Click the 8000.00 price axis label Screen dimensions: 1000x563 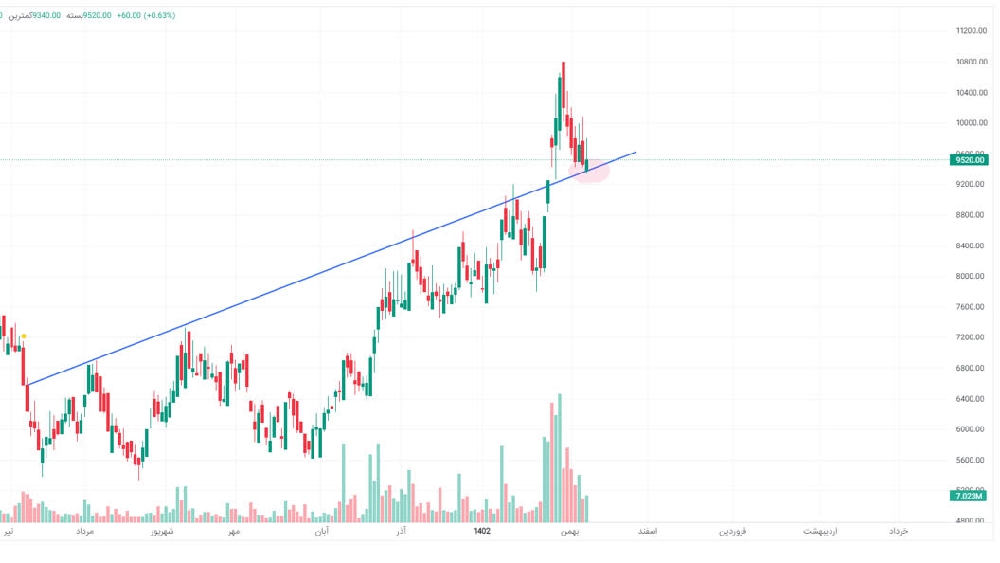pyautogui.click(x=971, y=276)
